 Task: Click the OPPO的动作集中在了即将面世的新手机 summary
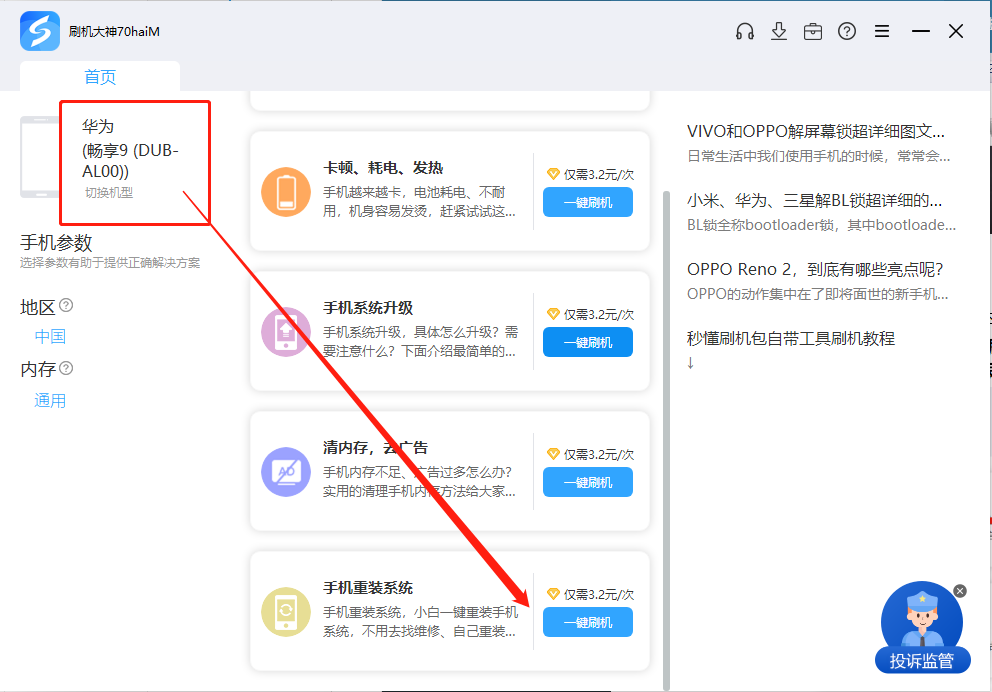pyautogui.click(x=817, y=294)
